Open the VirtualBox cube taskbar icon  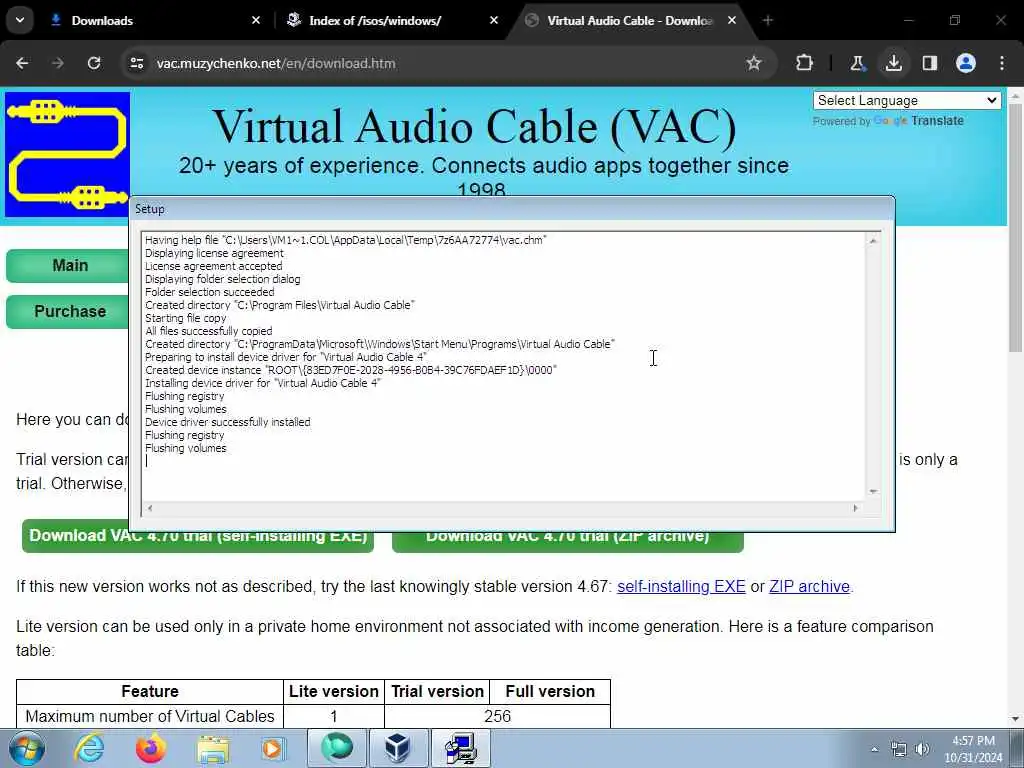(x=398, y=748)
